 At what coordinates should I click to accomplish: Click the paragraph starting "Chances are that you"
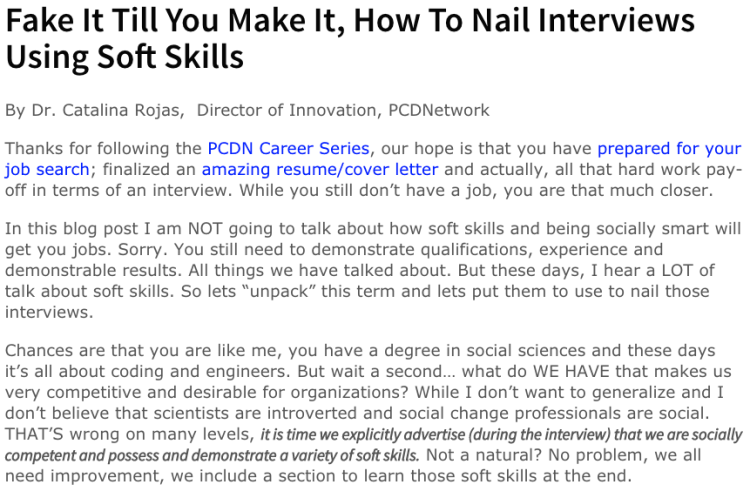click(370, 372)
